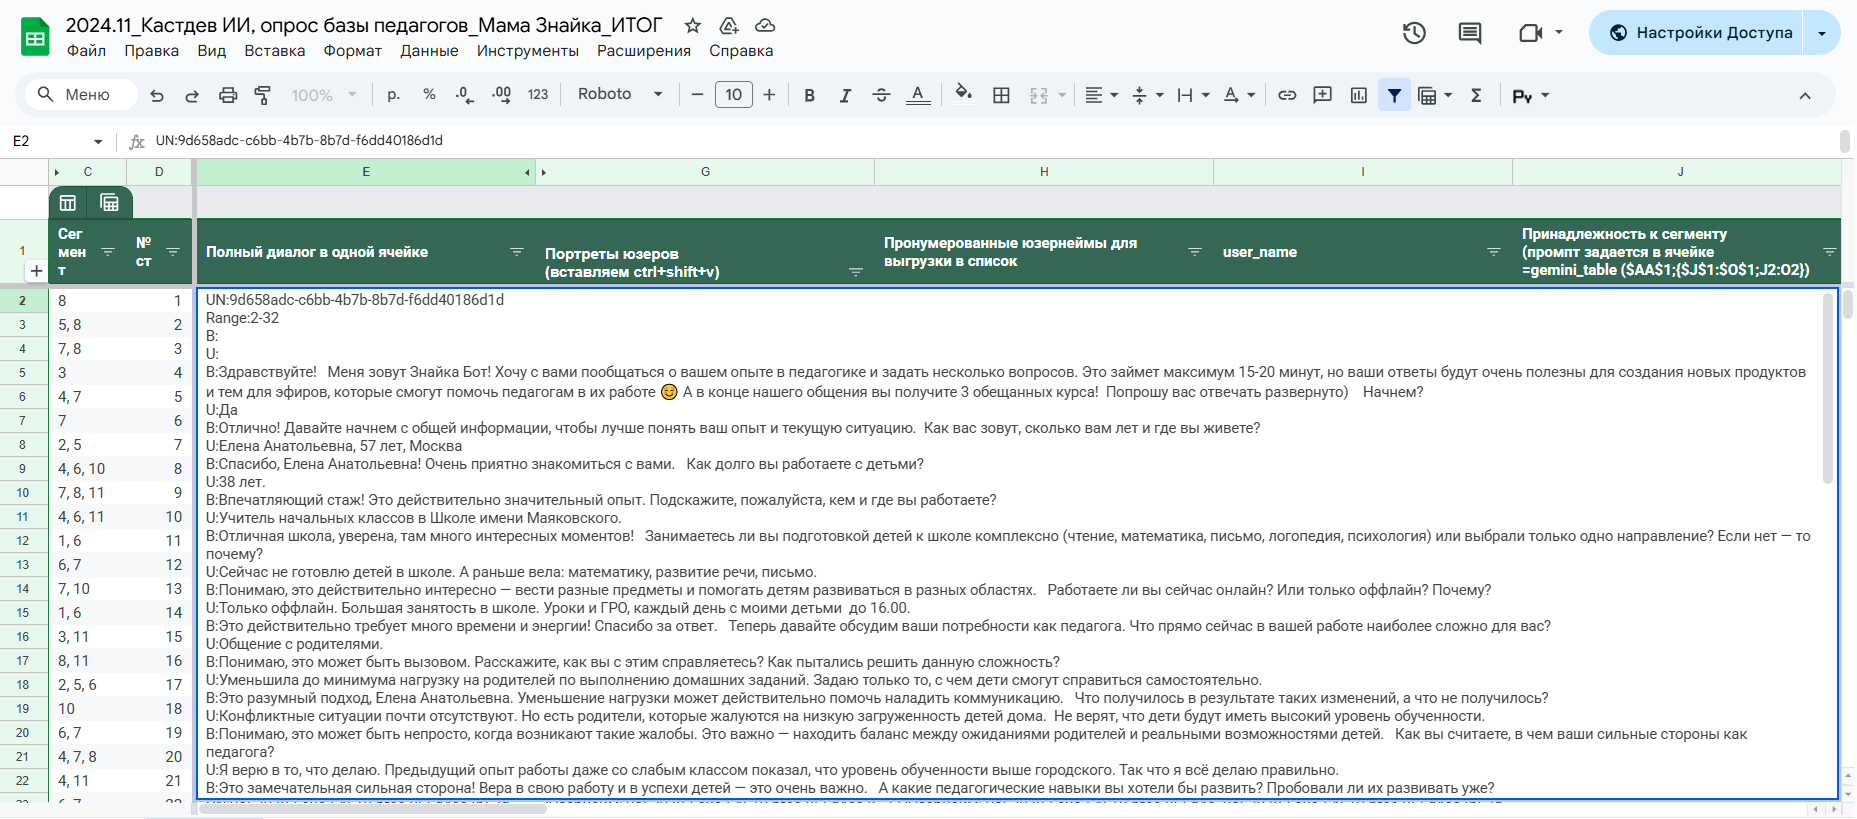Screen dimensions: 1857x819
Task: Open the Вид menu
Action: 212,51
